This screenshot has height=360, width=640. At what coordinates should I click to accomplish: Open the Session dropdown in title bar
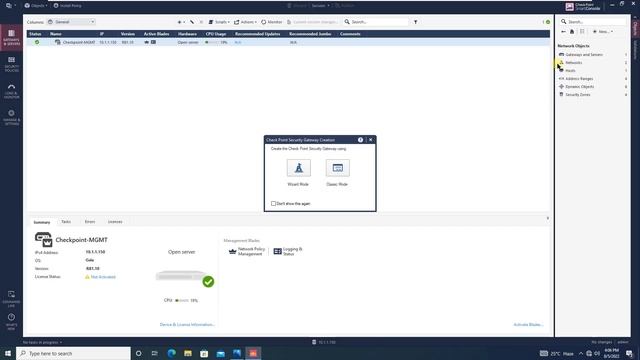pyautogui.click(x=320, y=6)
